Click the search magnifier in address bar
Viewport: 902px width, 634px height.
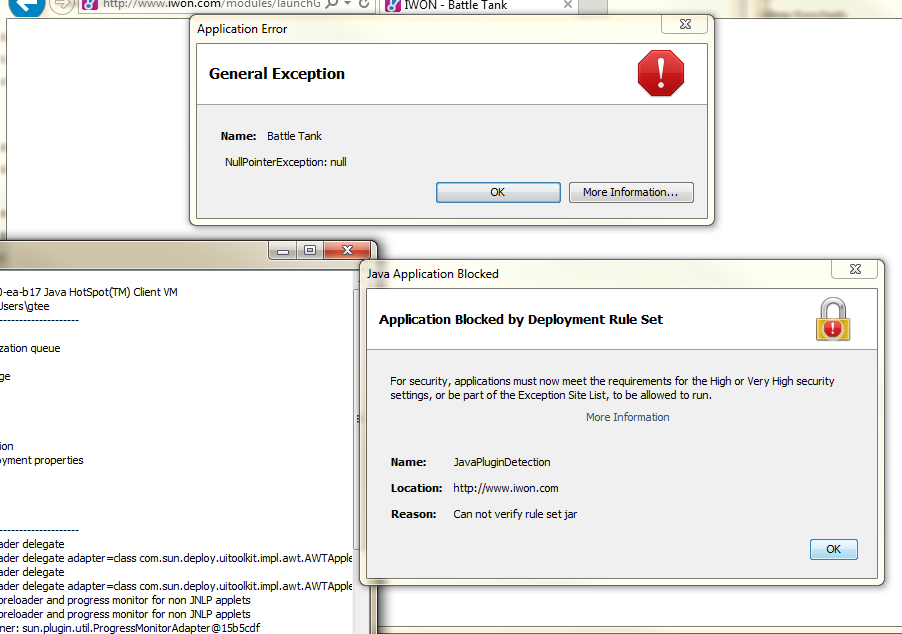tap(329, 5)
